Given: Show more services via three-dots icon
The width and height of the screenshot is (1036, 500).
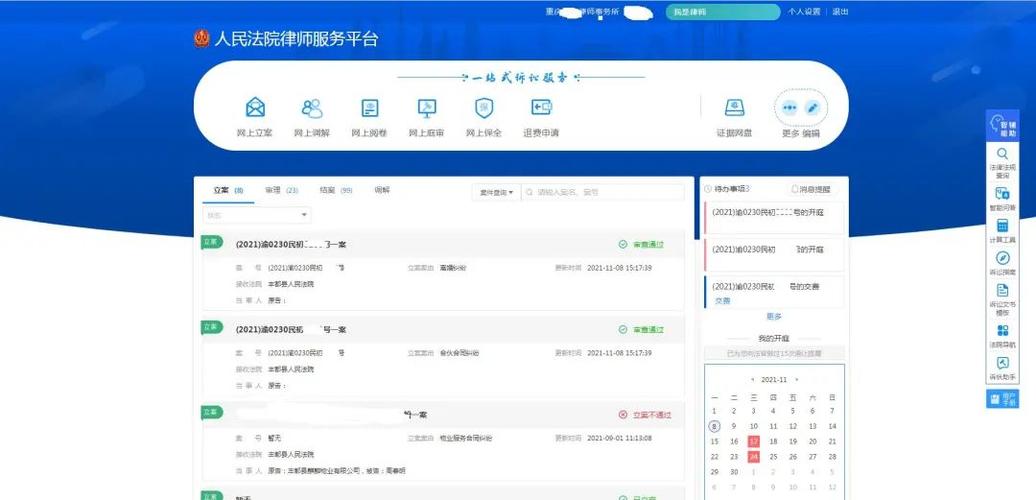Looking at the screenshot, I should 790,107.
